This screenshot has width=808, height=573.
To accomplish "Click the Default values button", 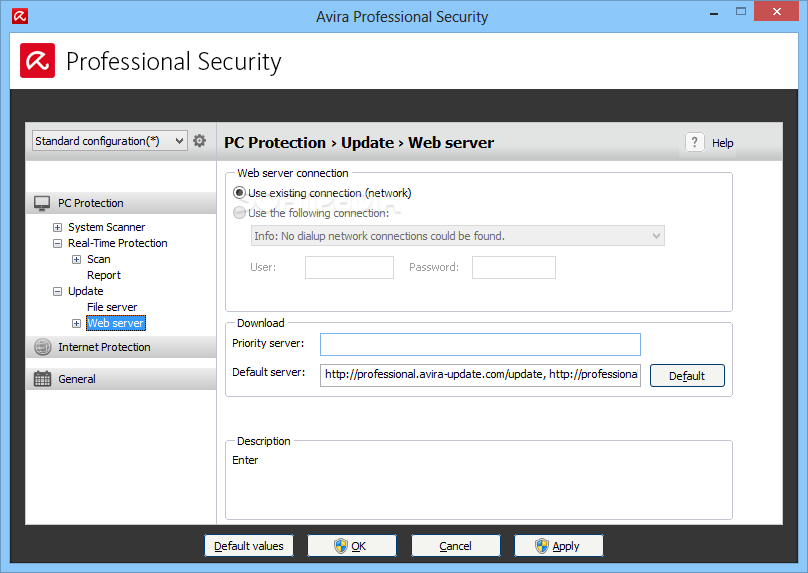I will click(249, 546).
